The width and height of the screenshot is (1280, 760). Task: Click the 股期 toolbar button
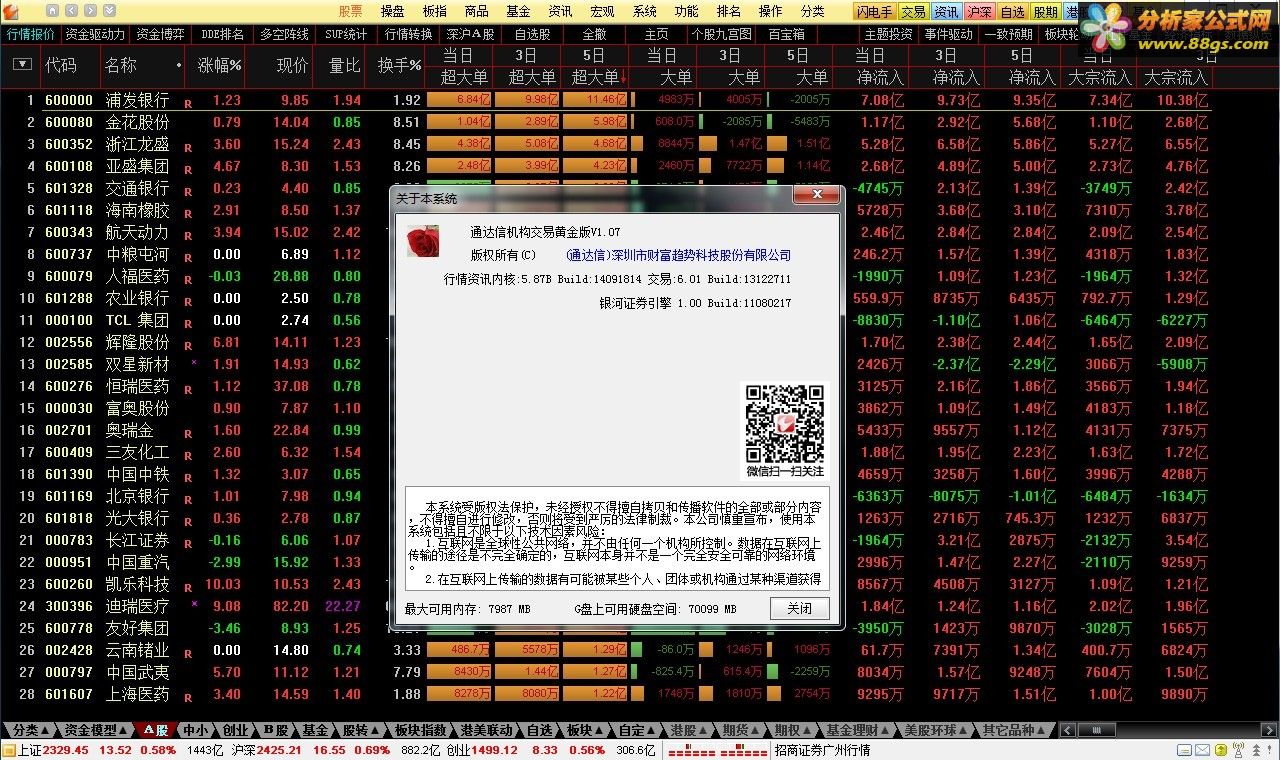[x=1045, y=12]
